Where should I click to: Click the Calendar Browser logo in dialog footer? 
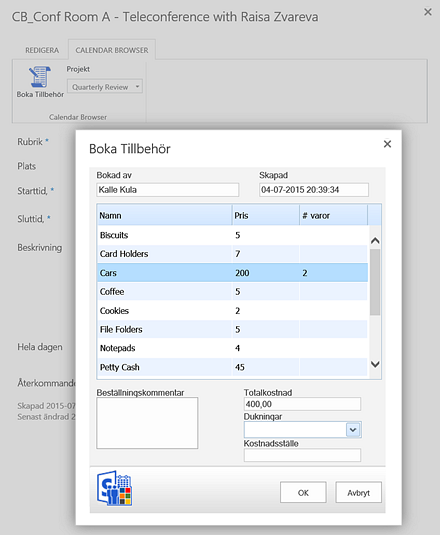(x=114, y=488)
